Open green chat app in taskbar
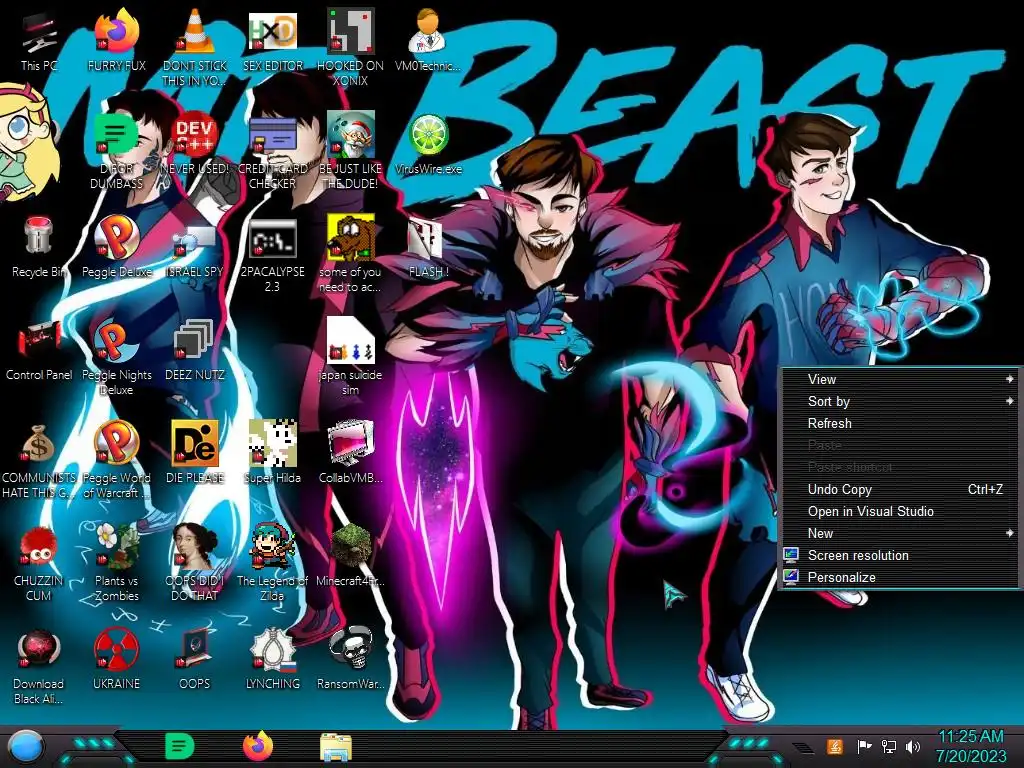 179,746
